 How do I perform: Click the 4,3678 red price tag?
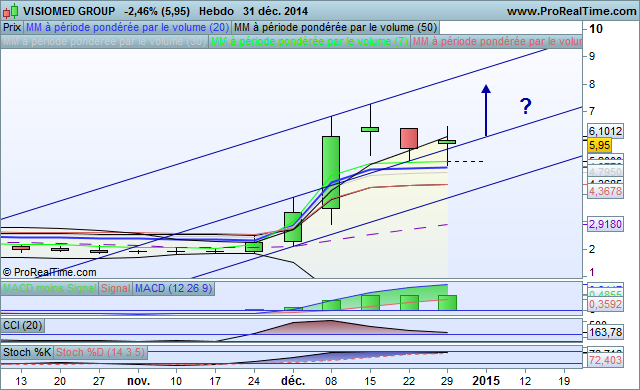click(x=605, y=191)
